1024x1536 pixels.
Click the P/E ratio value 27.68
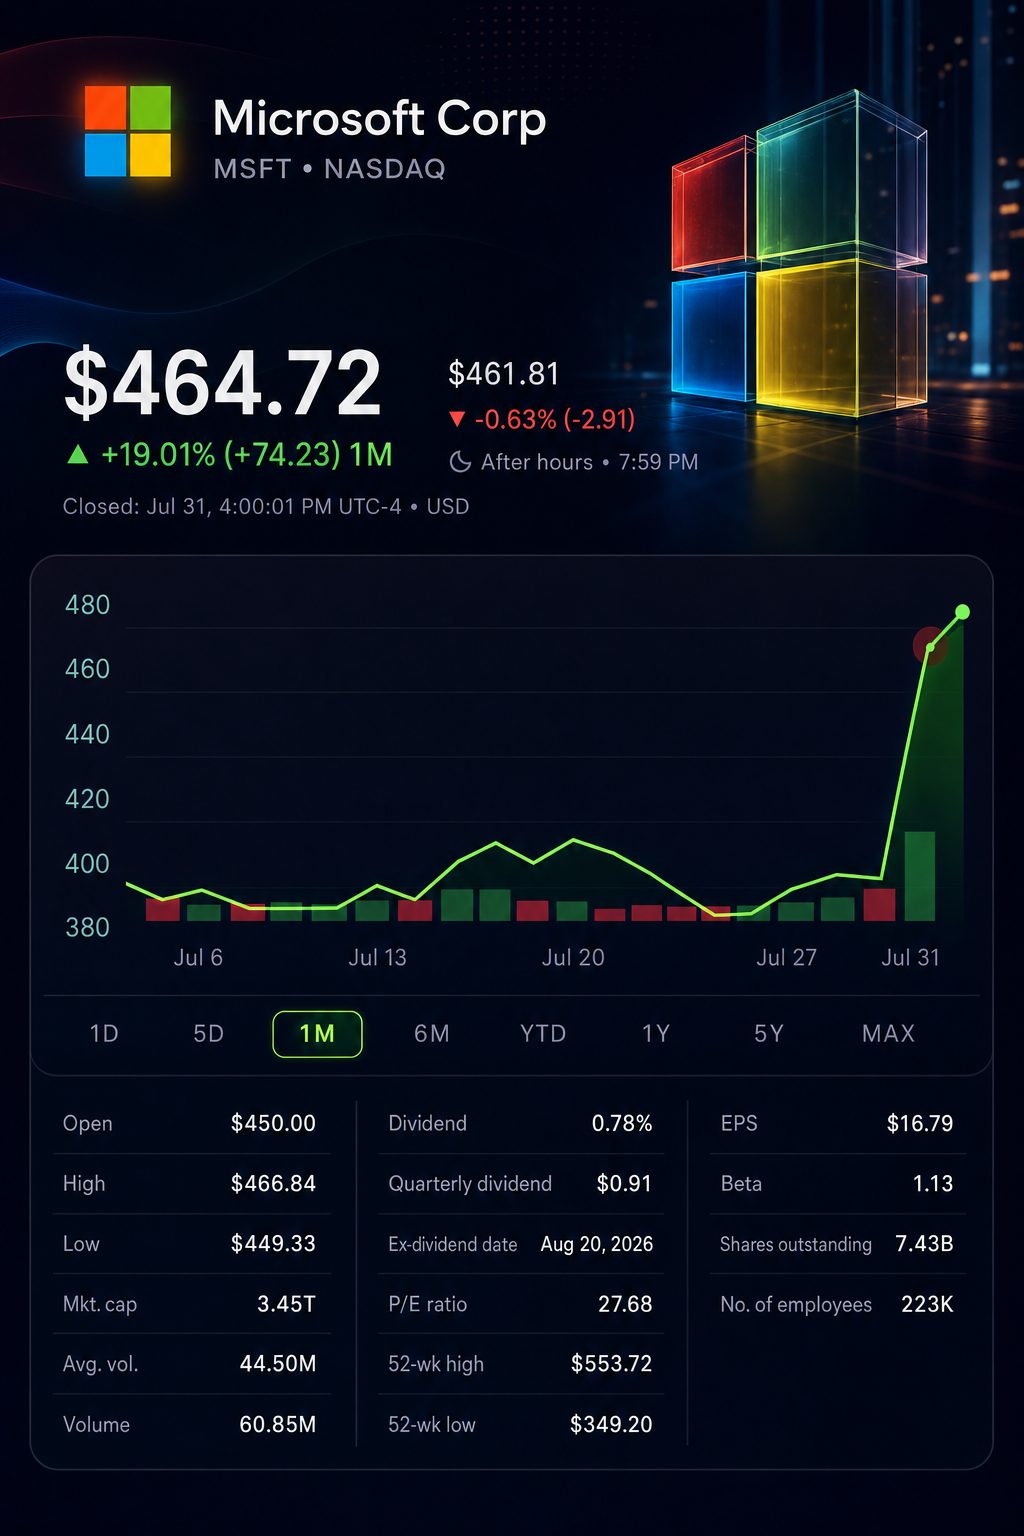625,1304
